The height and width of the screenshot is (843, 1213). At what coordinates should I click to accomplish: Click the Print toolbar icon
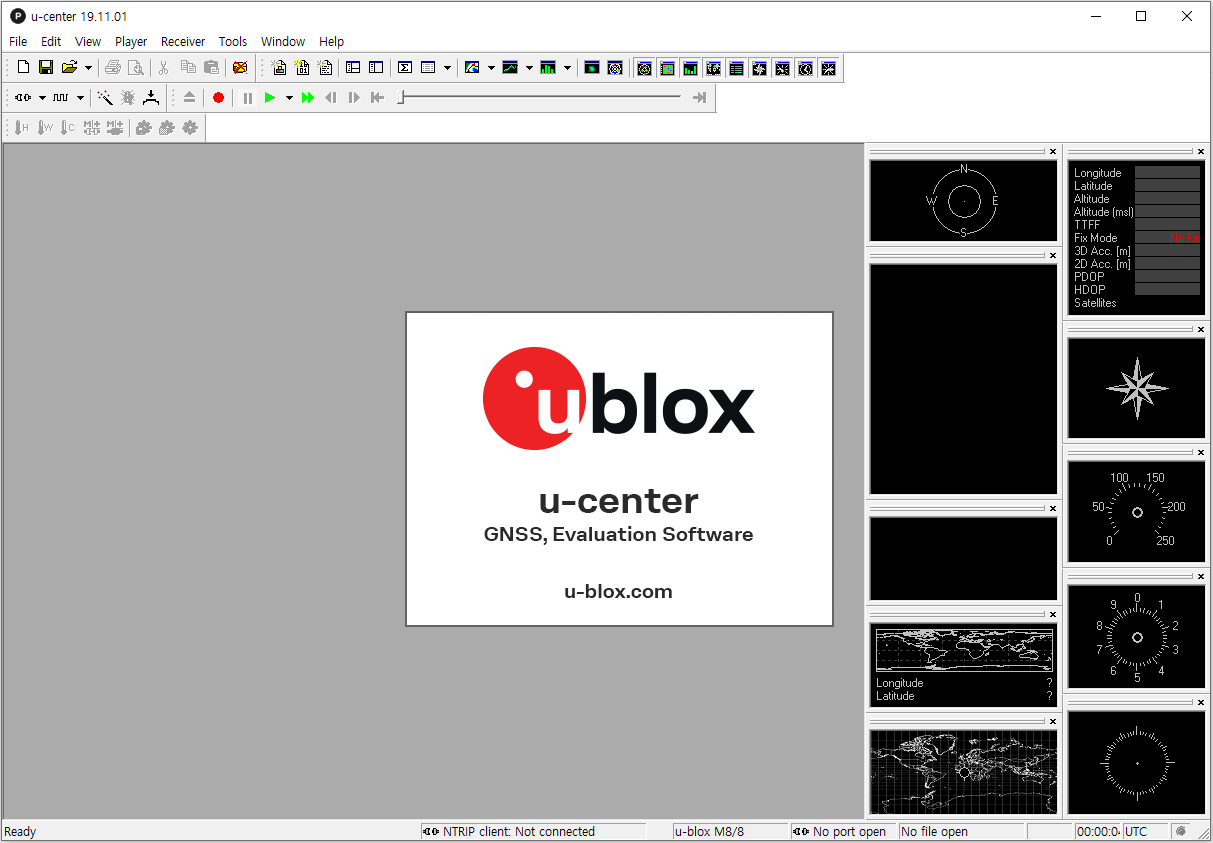(112, 68)
